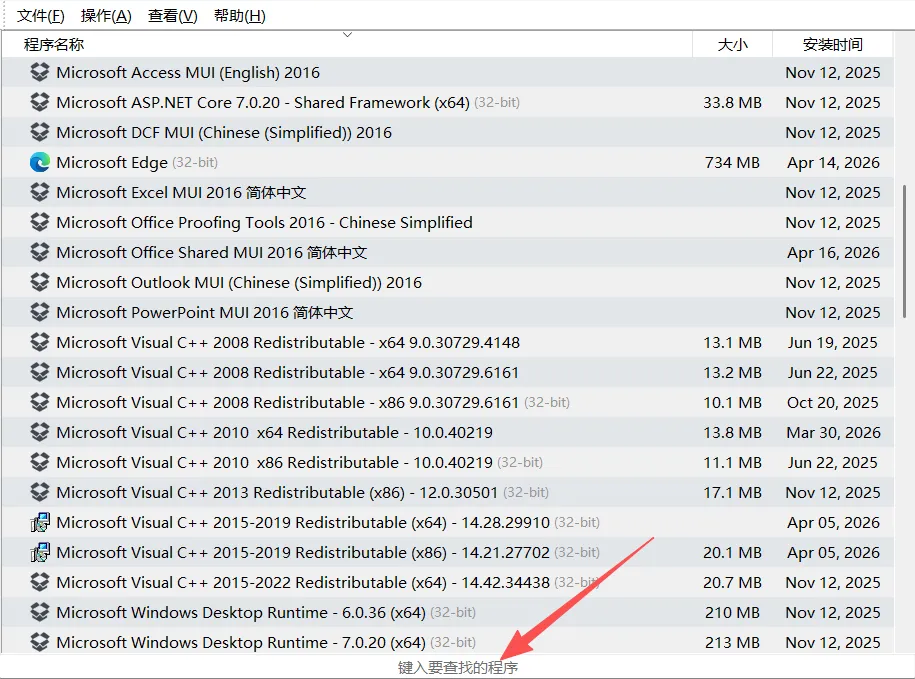Screen dimensions: 915x679
Task: Select Microsoft PowerPoint MUI 2016 简体中文
Action: pos(205,312)
